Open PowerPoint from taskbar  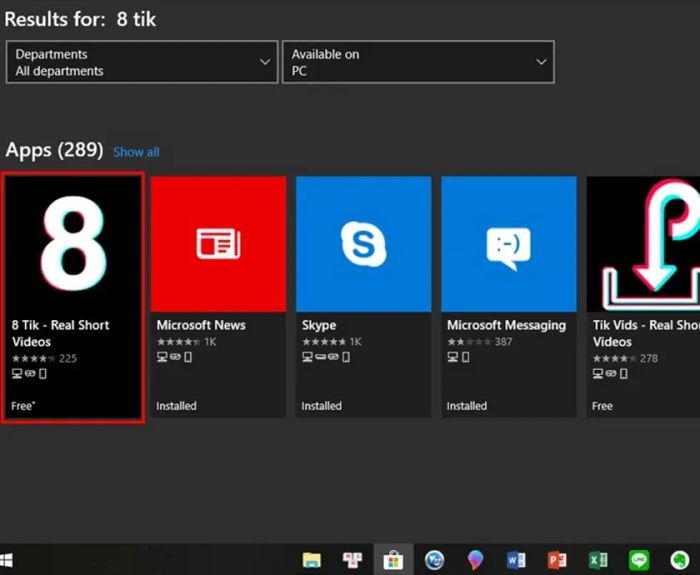[x=557, y=560]
